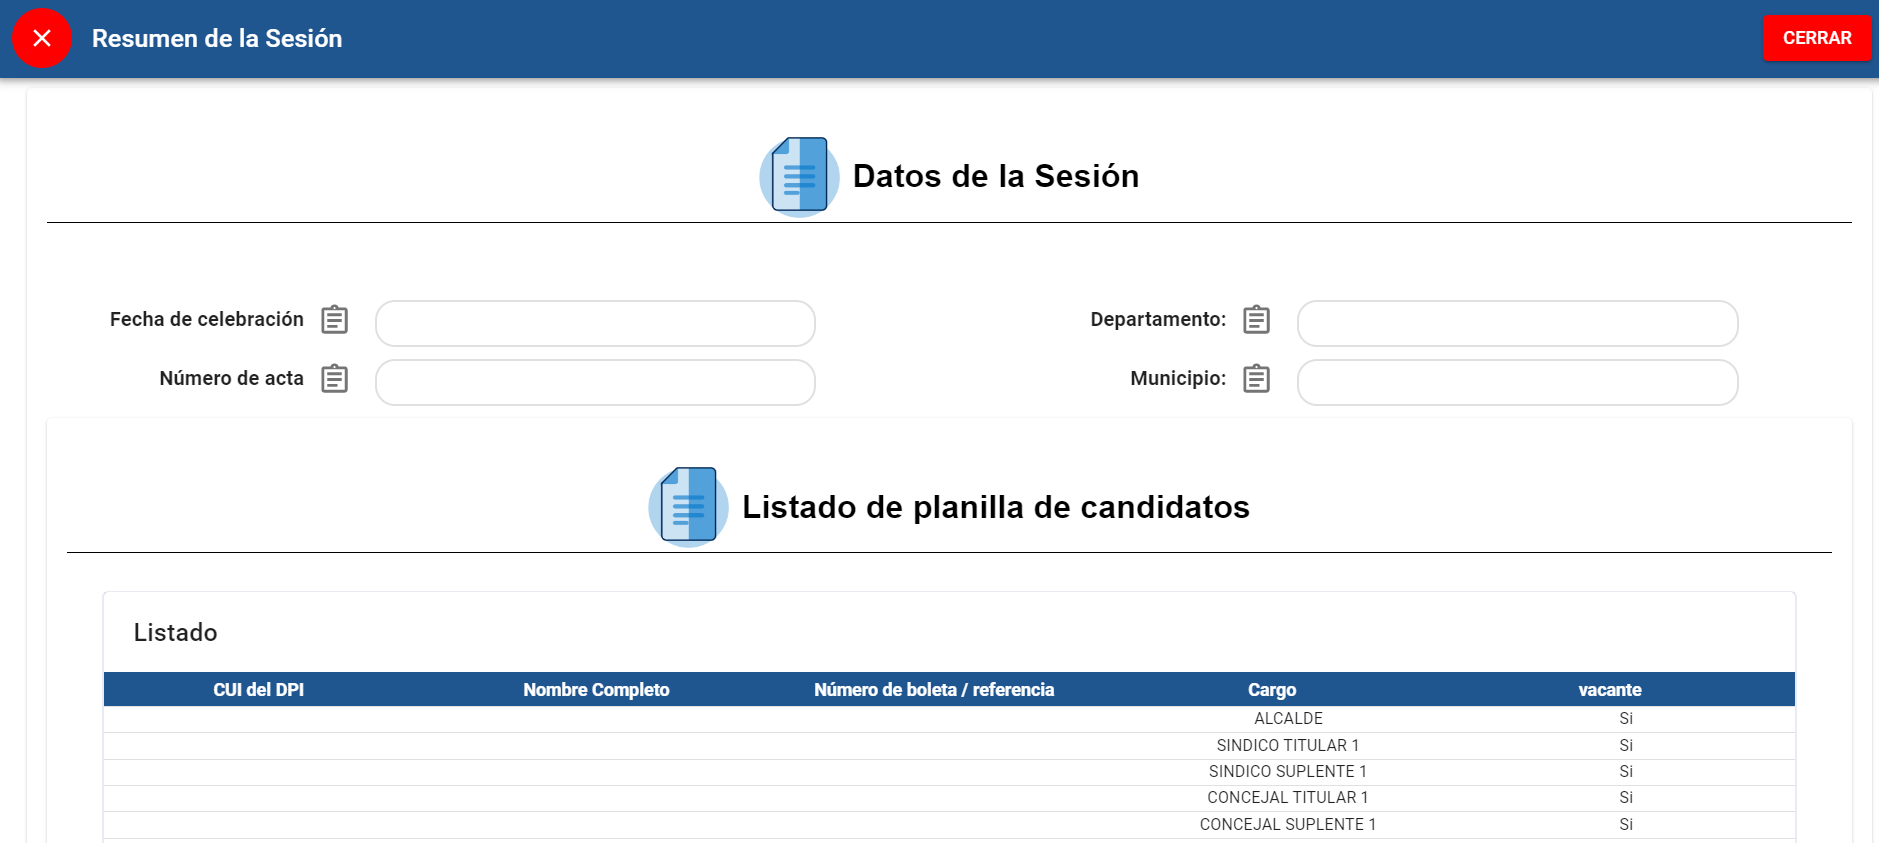Select the SINDICO TITULAR 1 row
This screenshot has width=1879, height=843.
point(1287,746)
